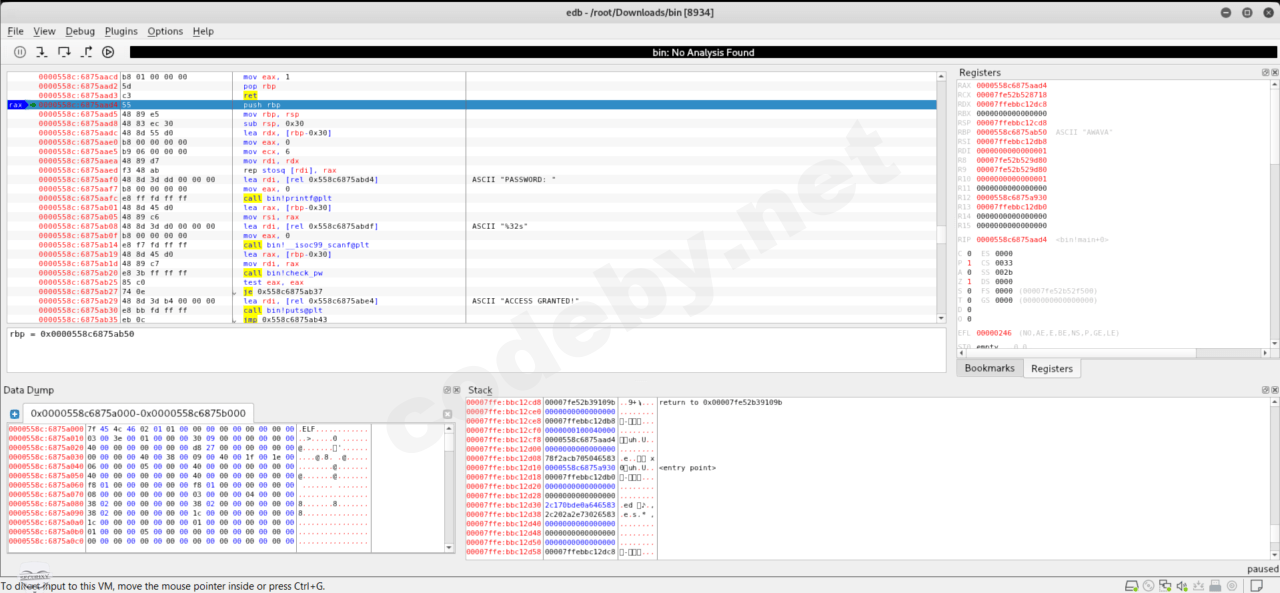Open the File menu

click(x=15, y=31)
